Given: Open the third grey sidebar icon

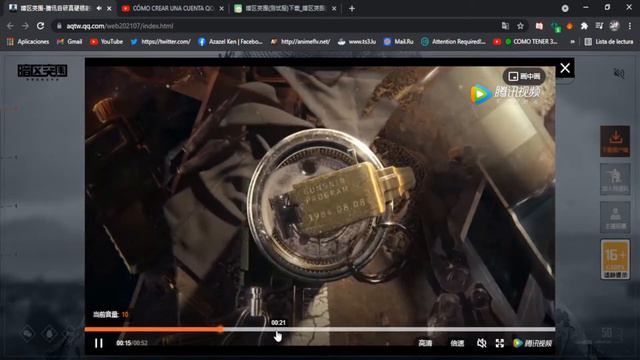Looking at the screenshot, I should click(615, 217).
